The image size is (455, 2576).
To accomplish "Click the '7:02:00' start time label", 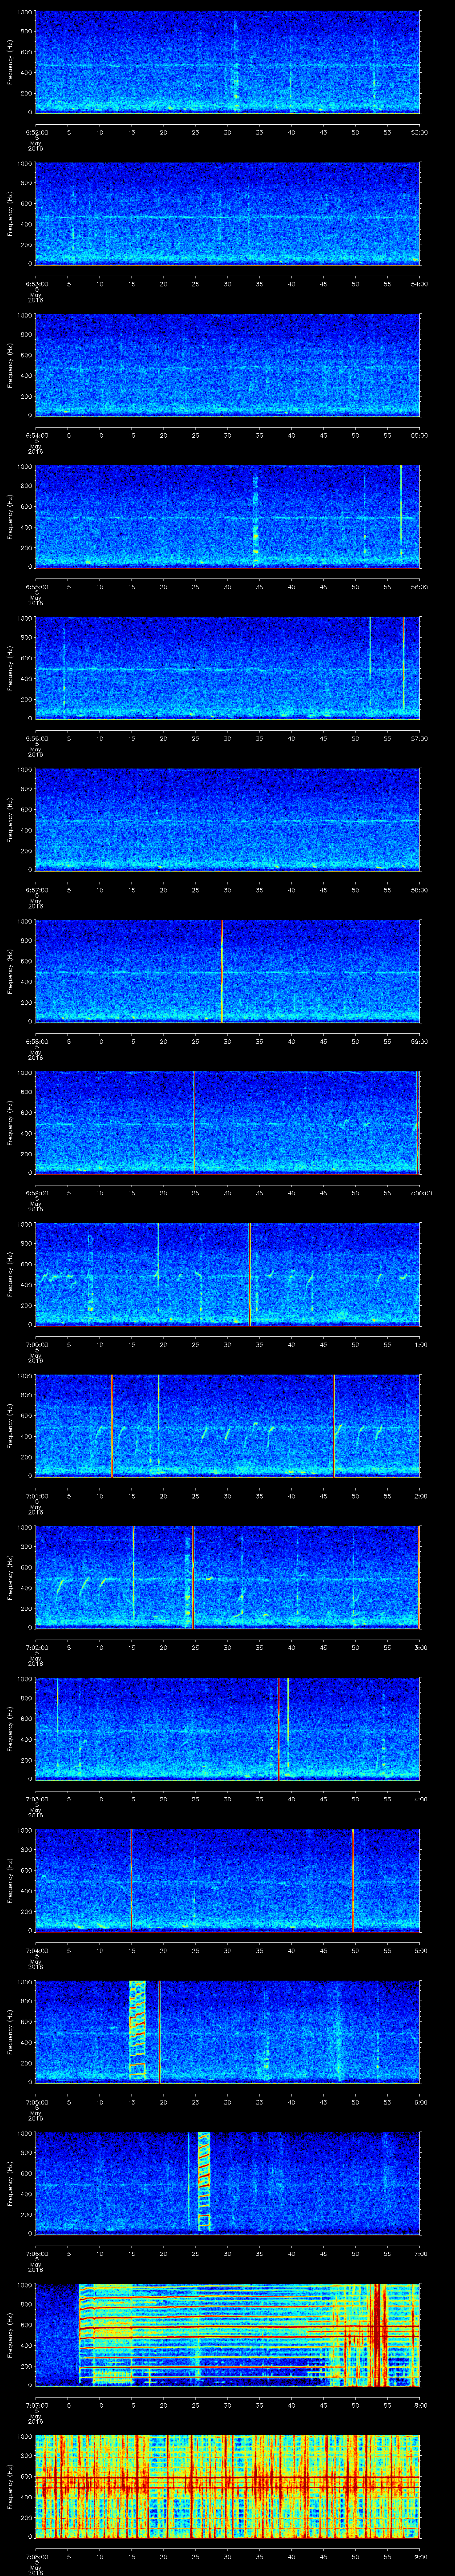I will [36, 1647].
